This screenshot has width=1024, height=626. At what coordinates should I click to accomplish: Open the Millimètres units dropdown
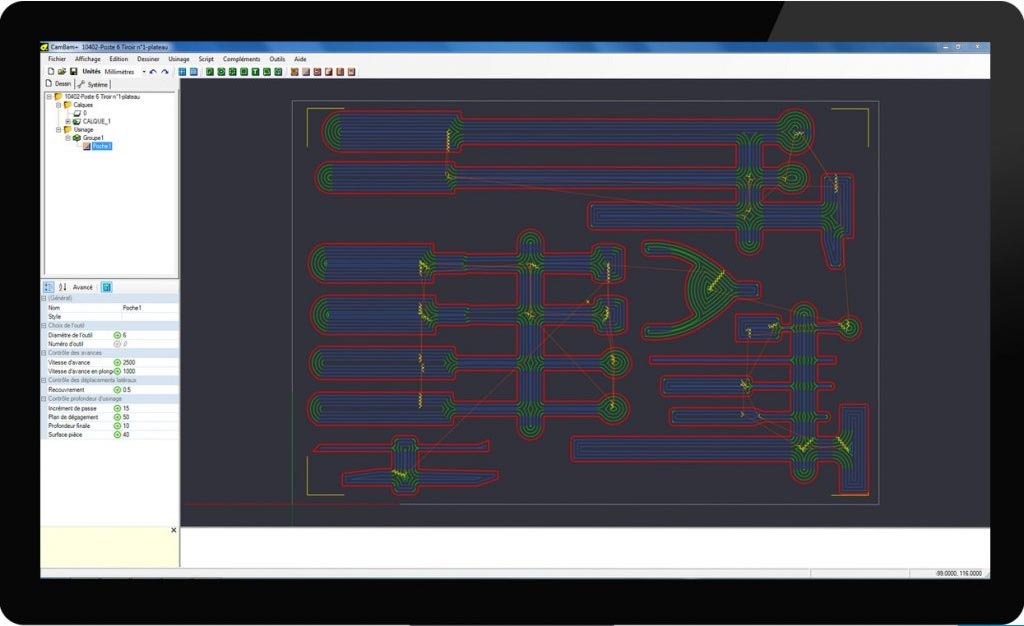[143, 72]
